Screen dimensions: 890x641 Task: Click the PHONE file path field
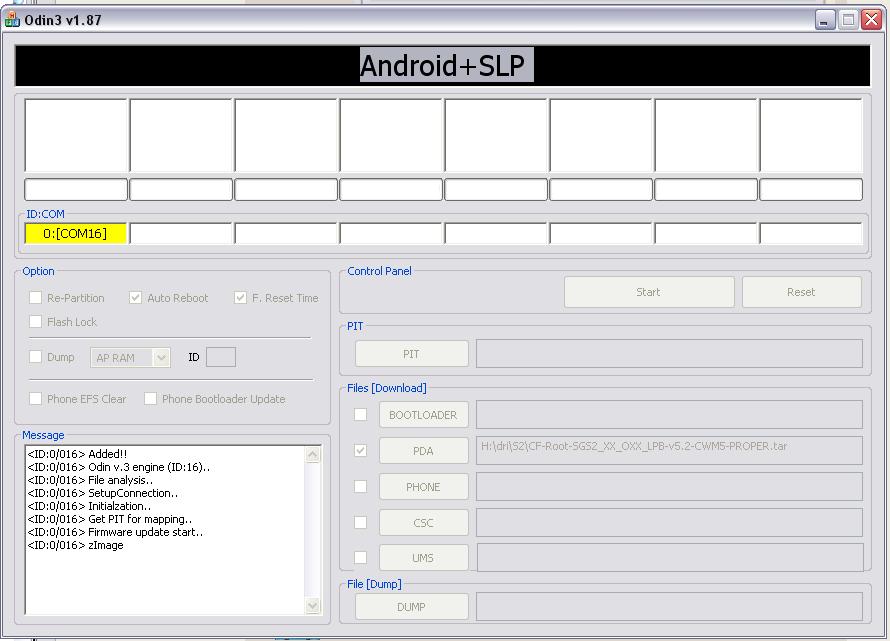pyautogui.click(x=669, y=487)
